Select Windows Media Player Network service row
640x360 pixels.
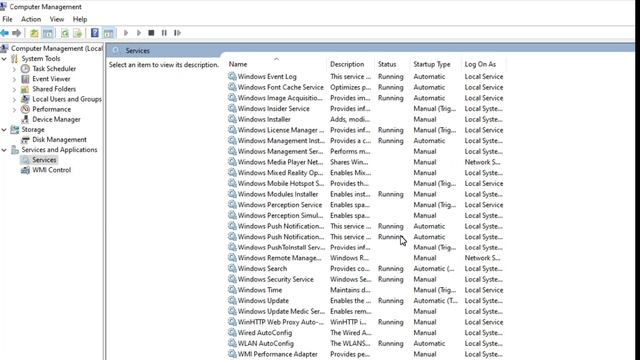[366, 162]
